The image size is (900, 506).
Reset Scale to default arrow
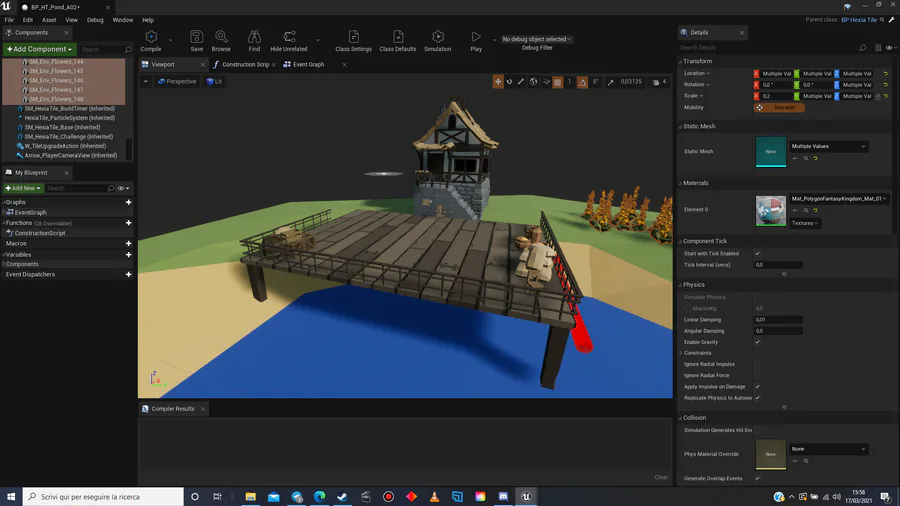coord(886,96)
